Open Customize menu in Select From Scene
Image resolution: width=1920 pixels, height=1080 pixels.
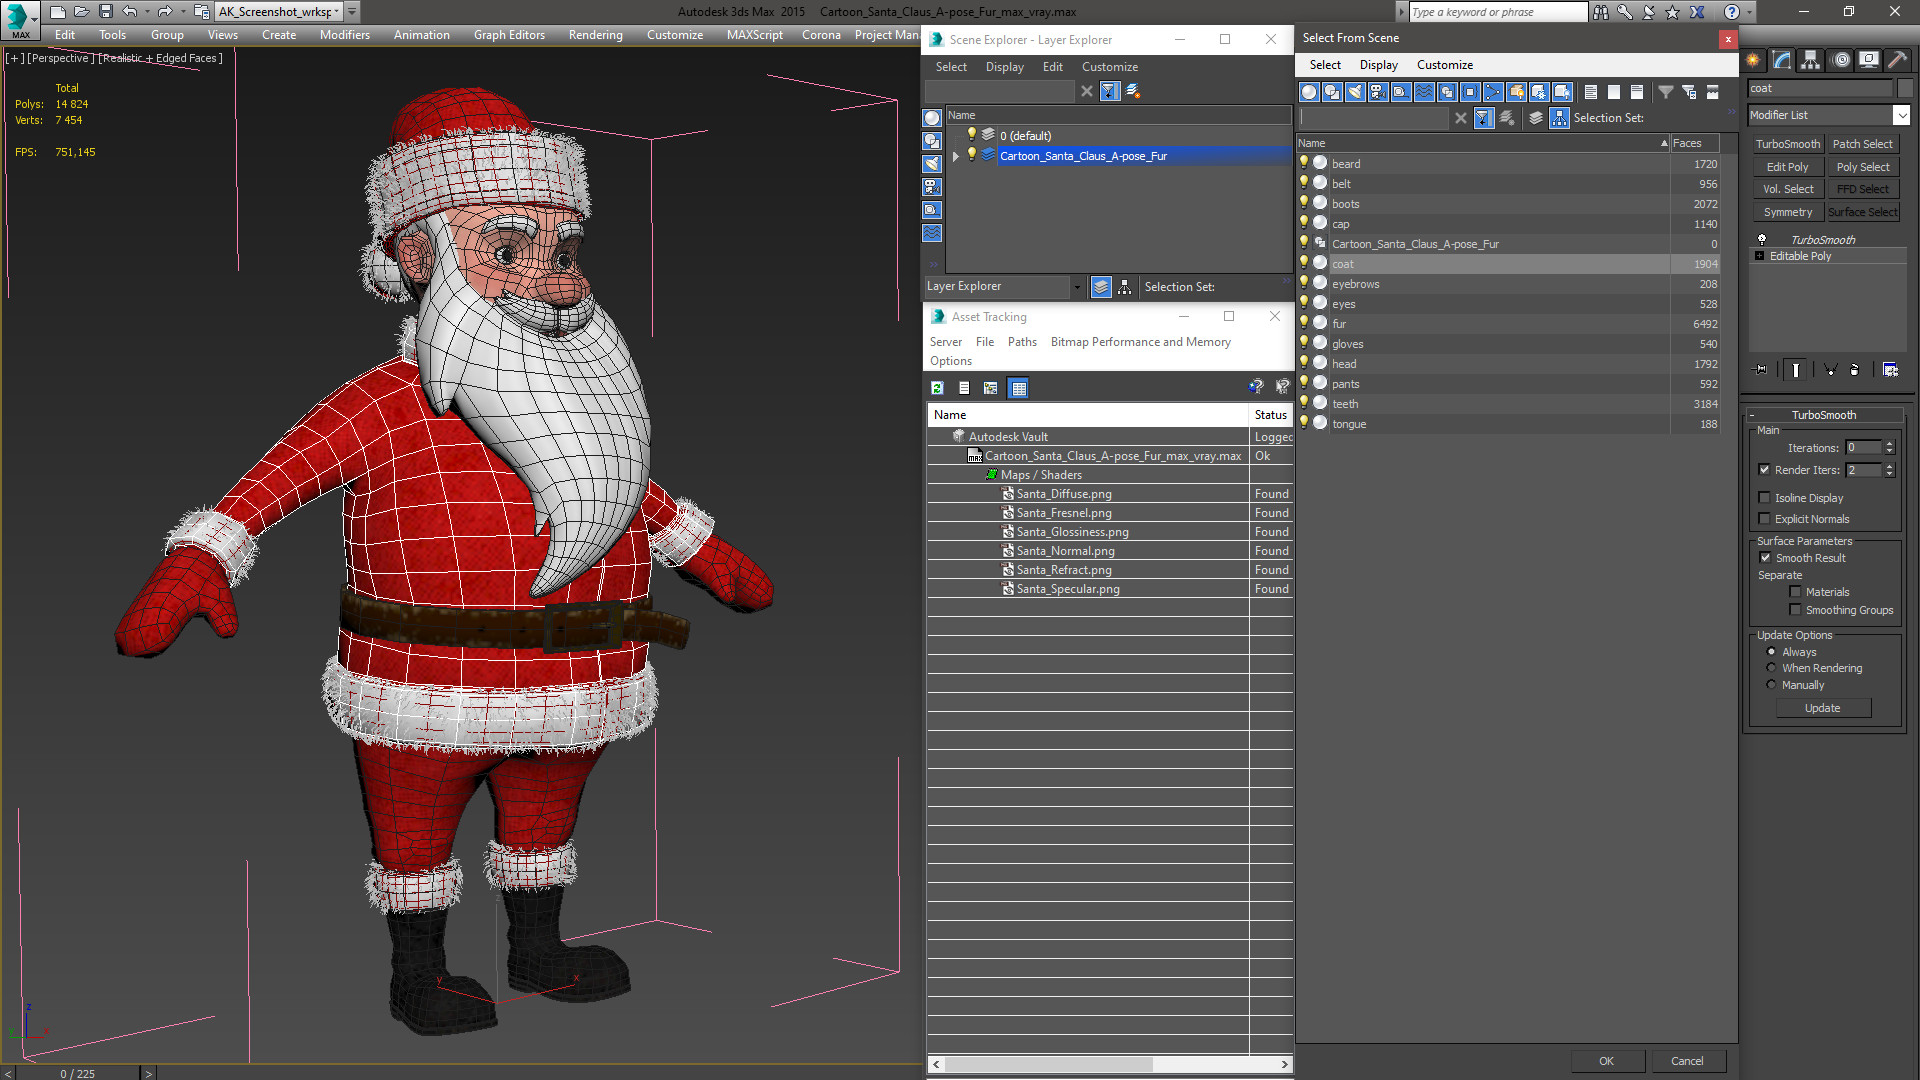pos(1444,65)
